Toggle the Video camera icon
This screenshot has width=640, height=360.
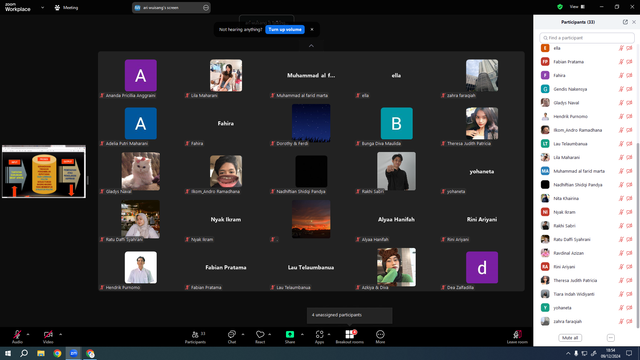pyautogui.click(x=48, y=334)
